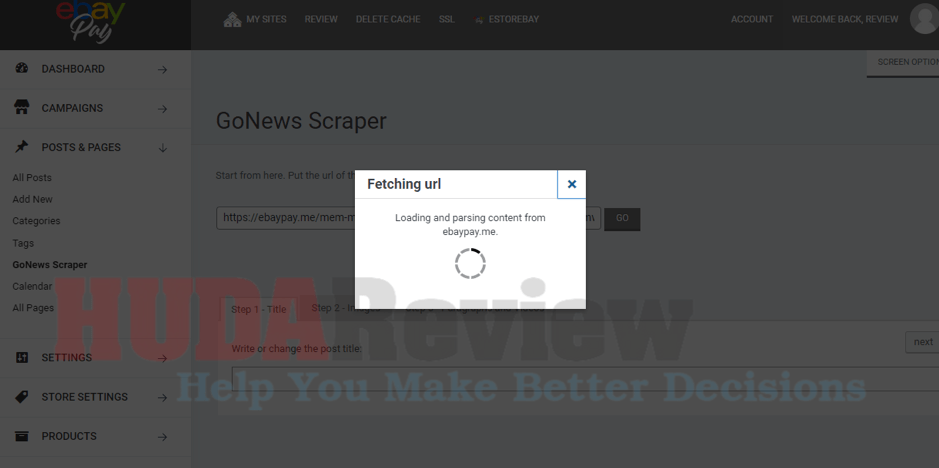
Task: Click the Products box icon
Action: [x=22, y=436]
